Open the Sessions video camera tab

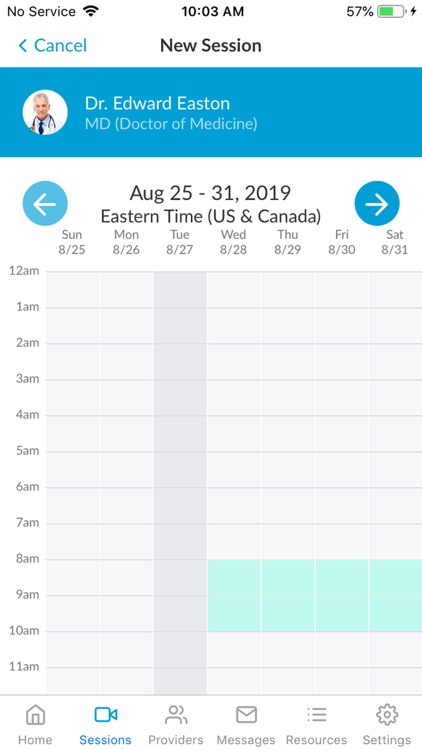click(105, 724)
